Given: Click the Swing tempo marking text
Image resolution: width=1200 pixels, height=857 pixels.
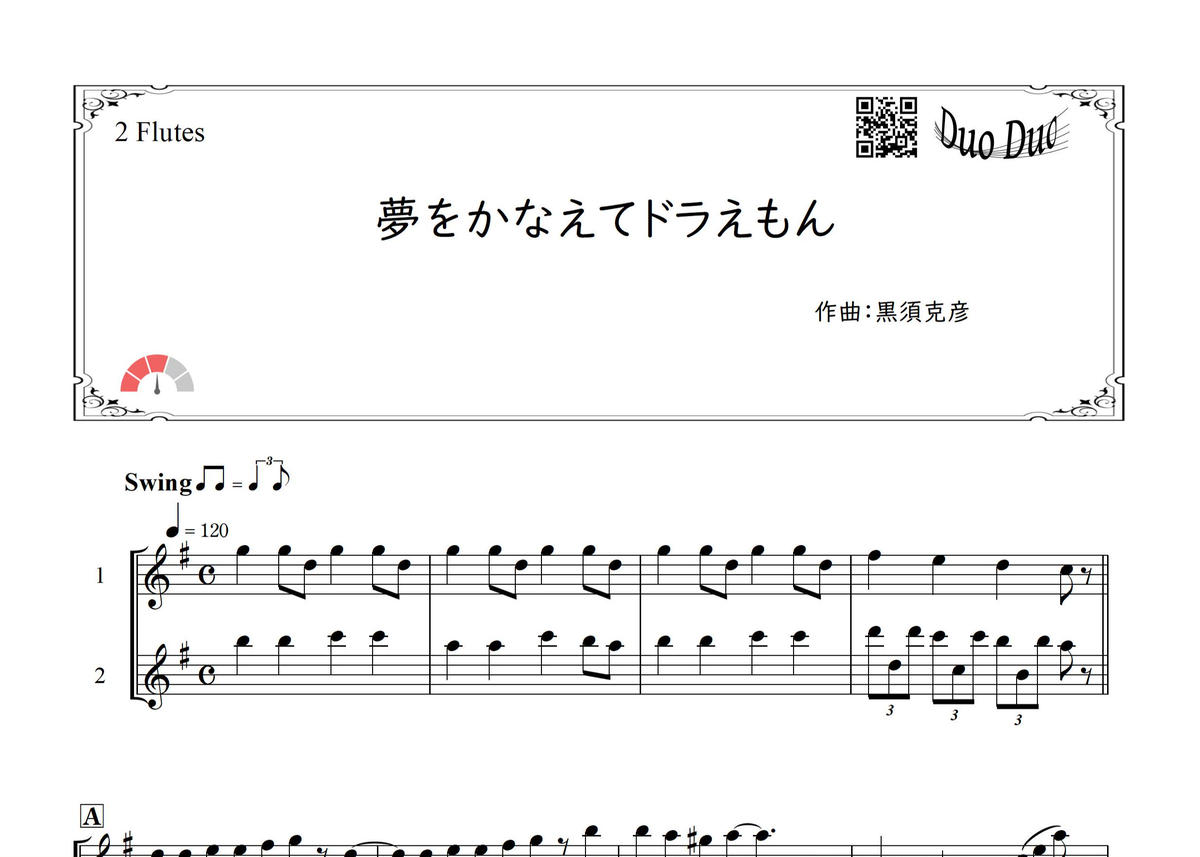Looking at the screenshot, I should [158, 482].
